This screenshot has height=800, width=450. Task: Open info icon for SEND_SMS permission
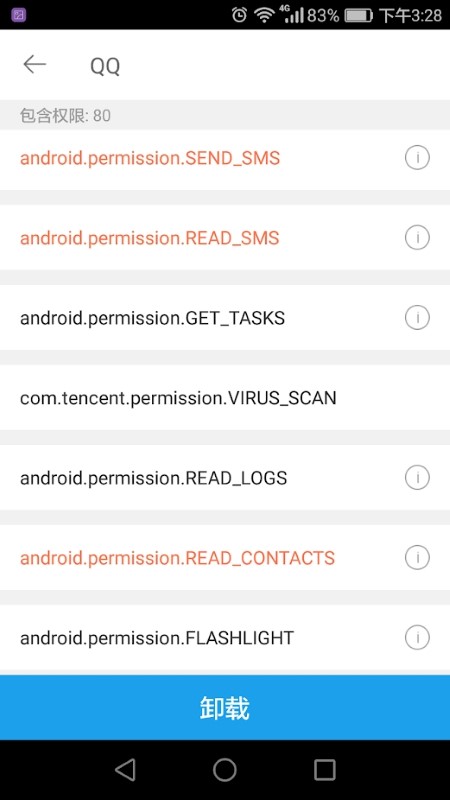pyautogui.click(x=417, y=158)
